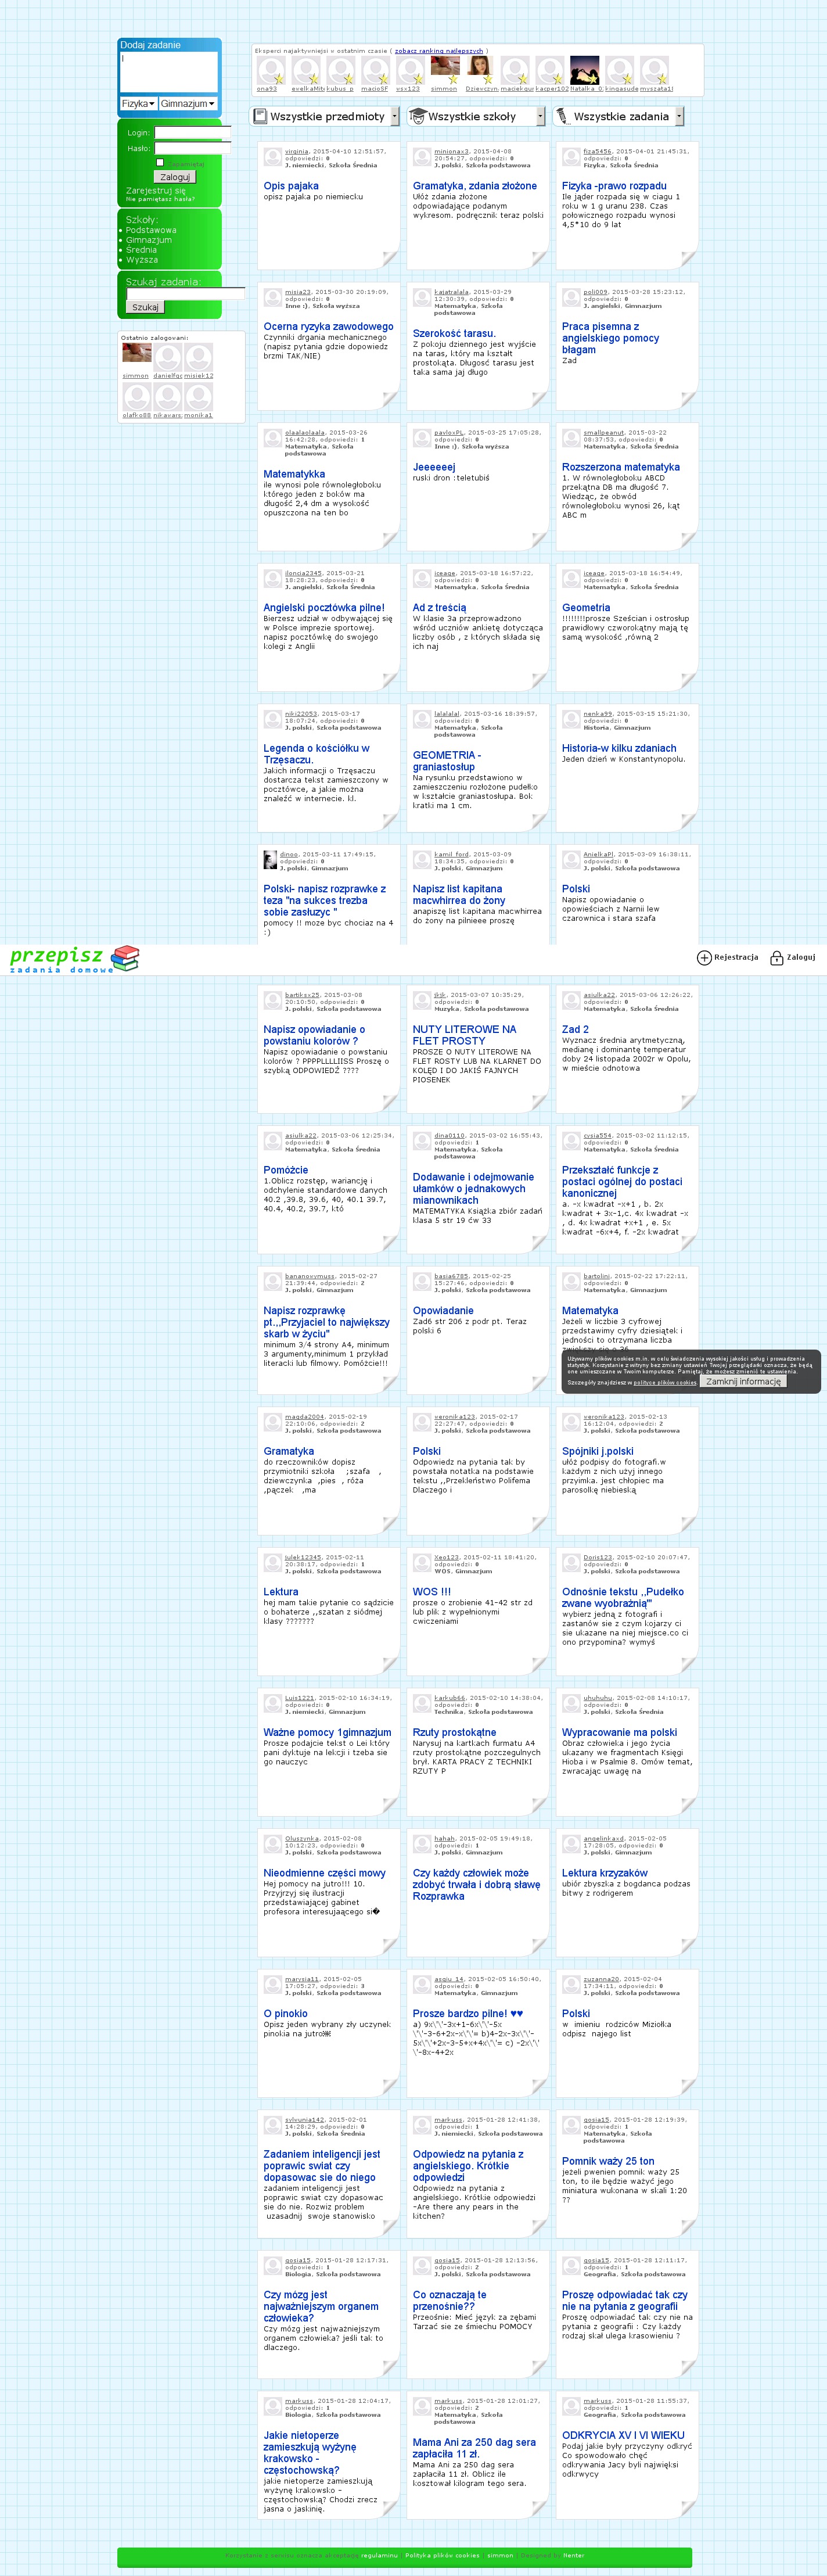Expand the Wszystkie przedmioty filter

coord(325,117)
